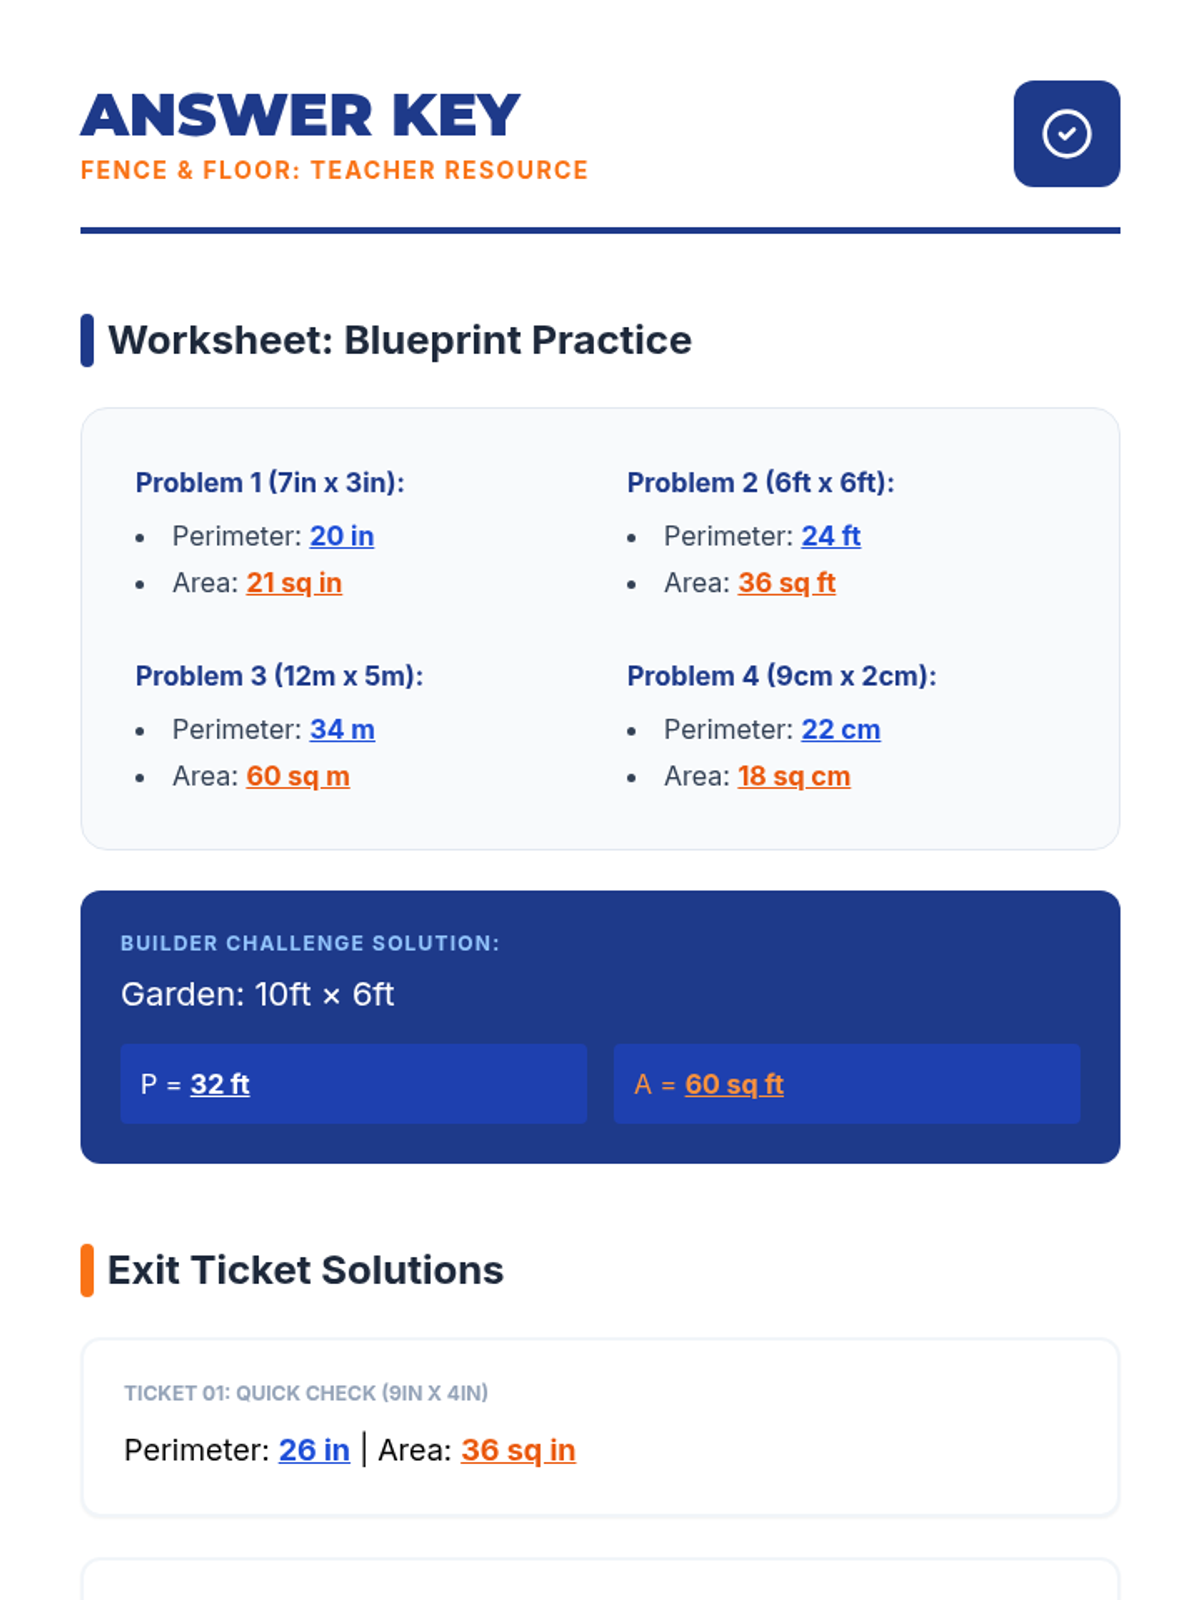This screenshot has height=1600, width=1200.
Task: Open Problem 3 perimeter answer 34 m
Action: [x=342, y=730]
